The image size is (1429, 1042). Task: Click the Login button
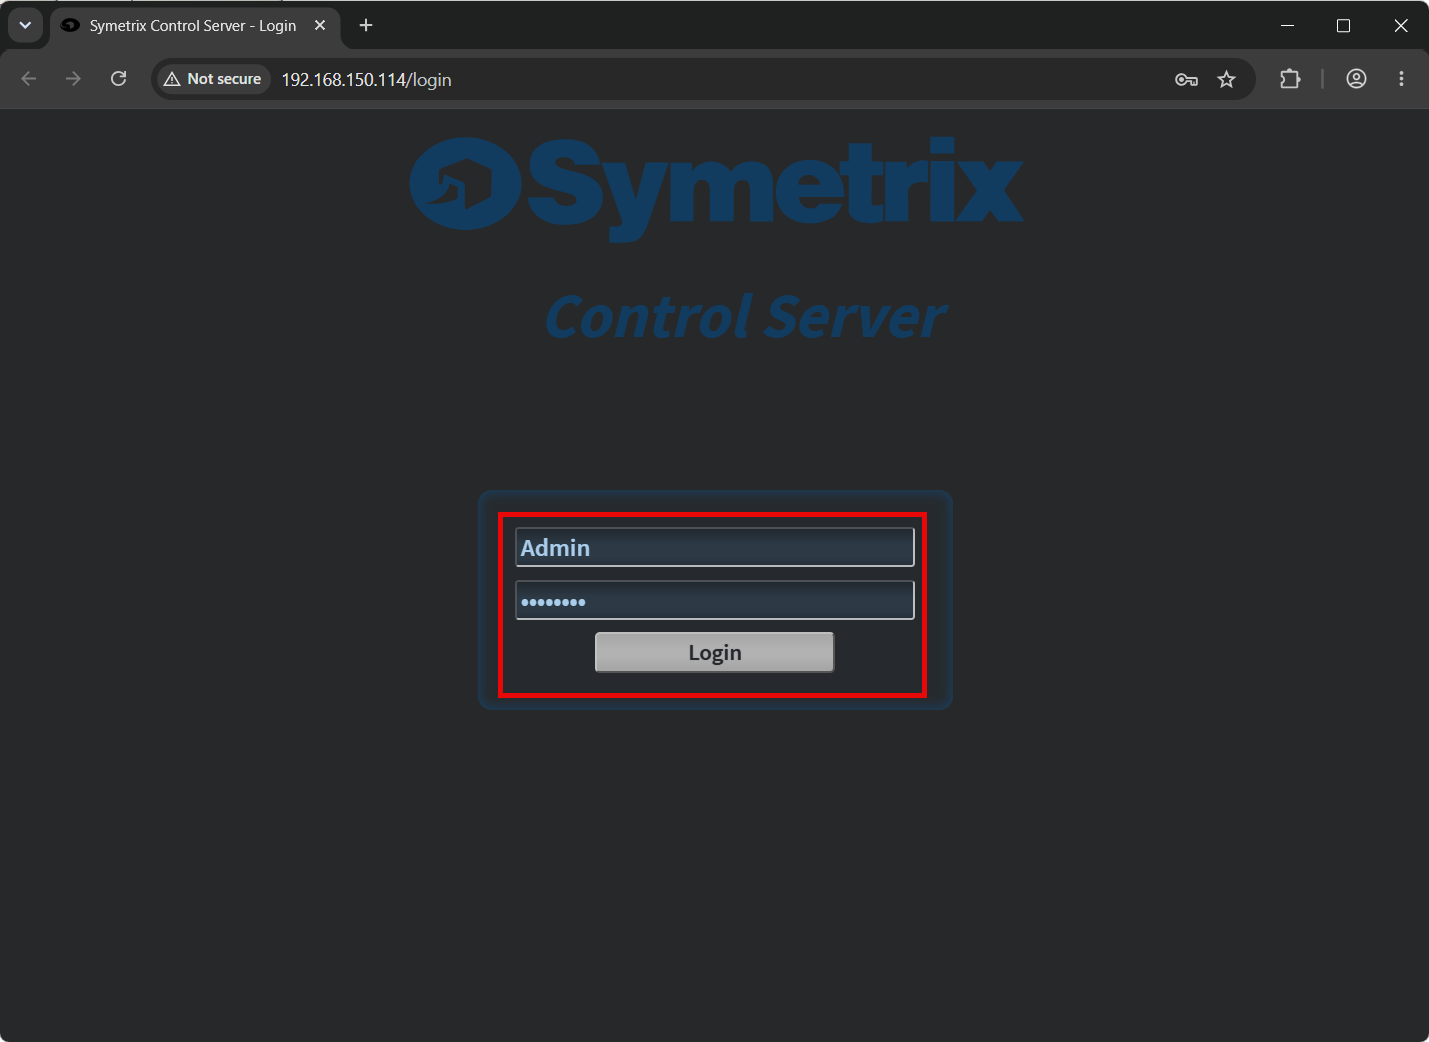tap(714, 652)
